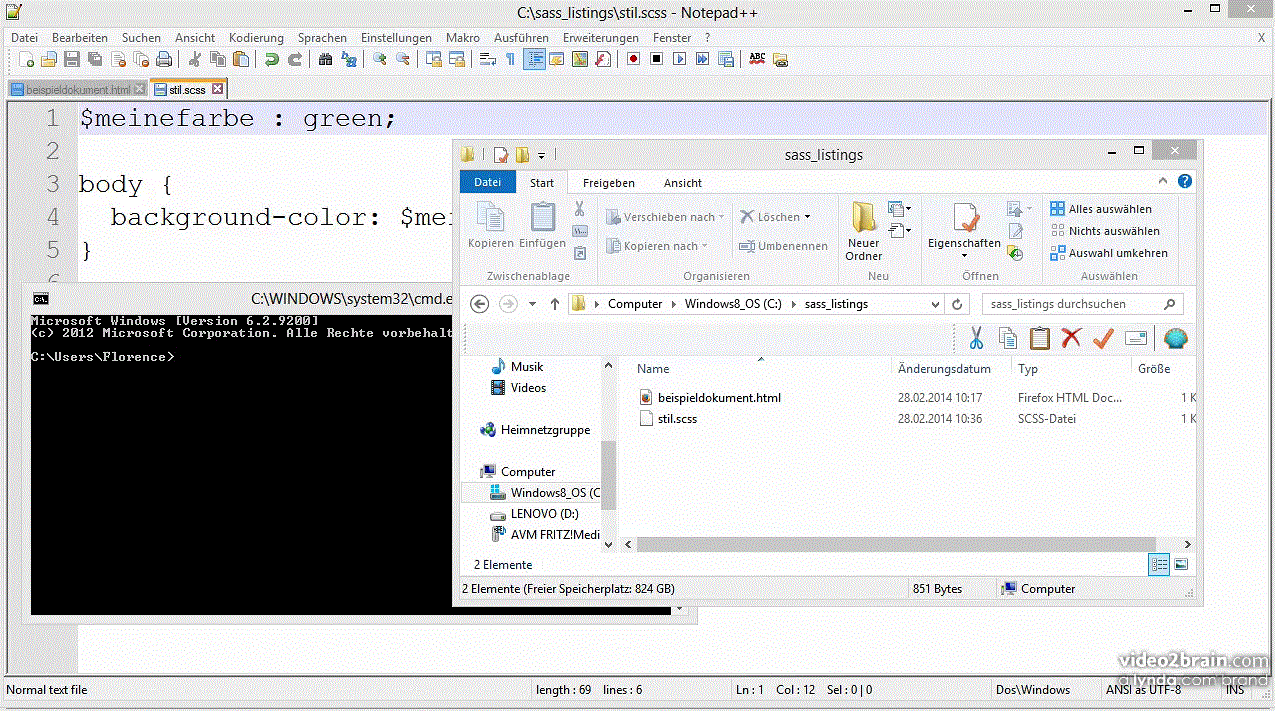Open the Löschen dropdown arrow
The image size is (1275, 711).
pyautogui.click(x=807, y=217)
